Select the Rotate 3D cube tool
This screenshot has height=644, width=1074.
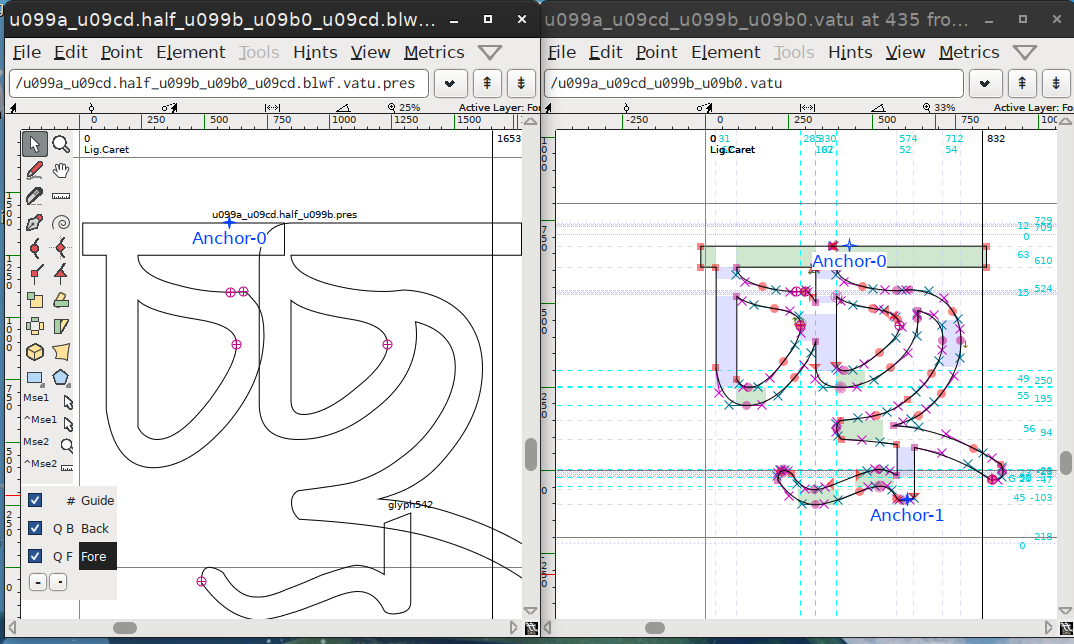(x=35, y=352)
